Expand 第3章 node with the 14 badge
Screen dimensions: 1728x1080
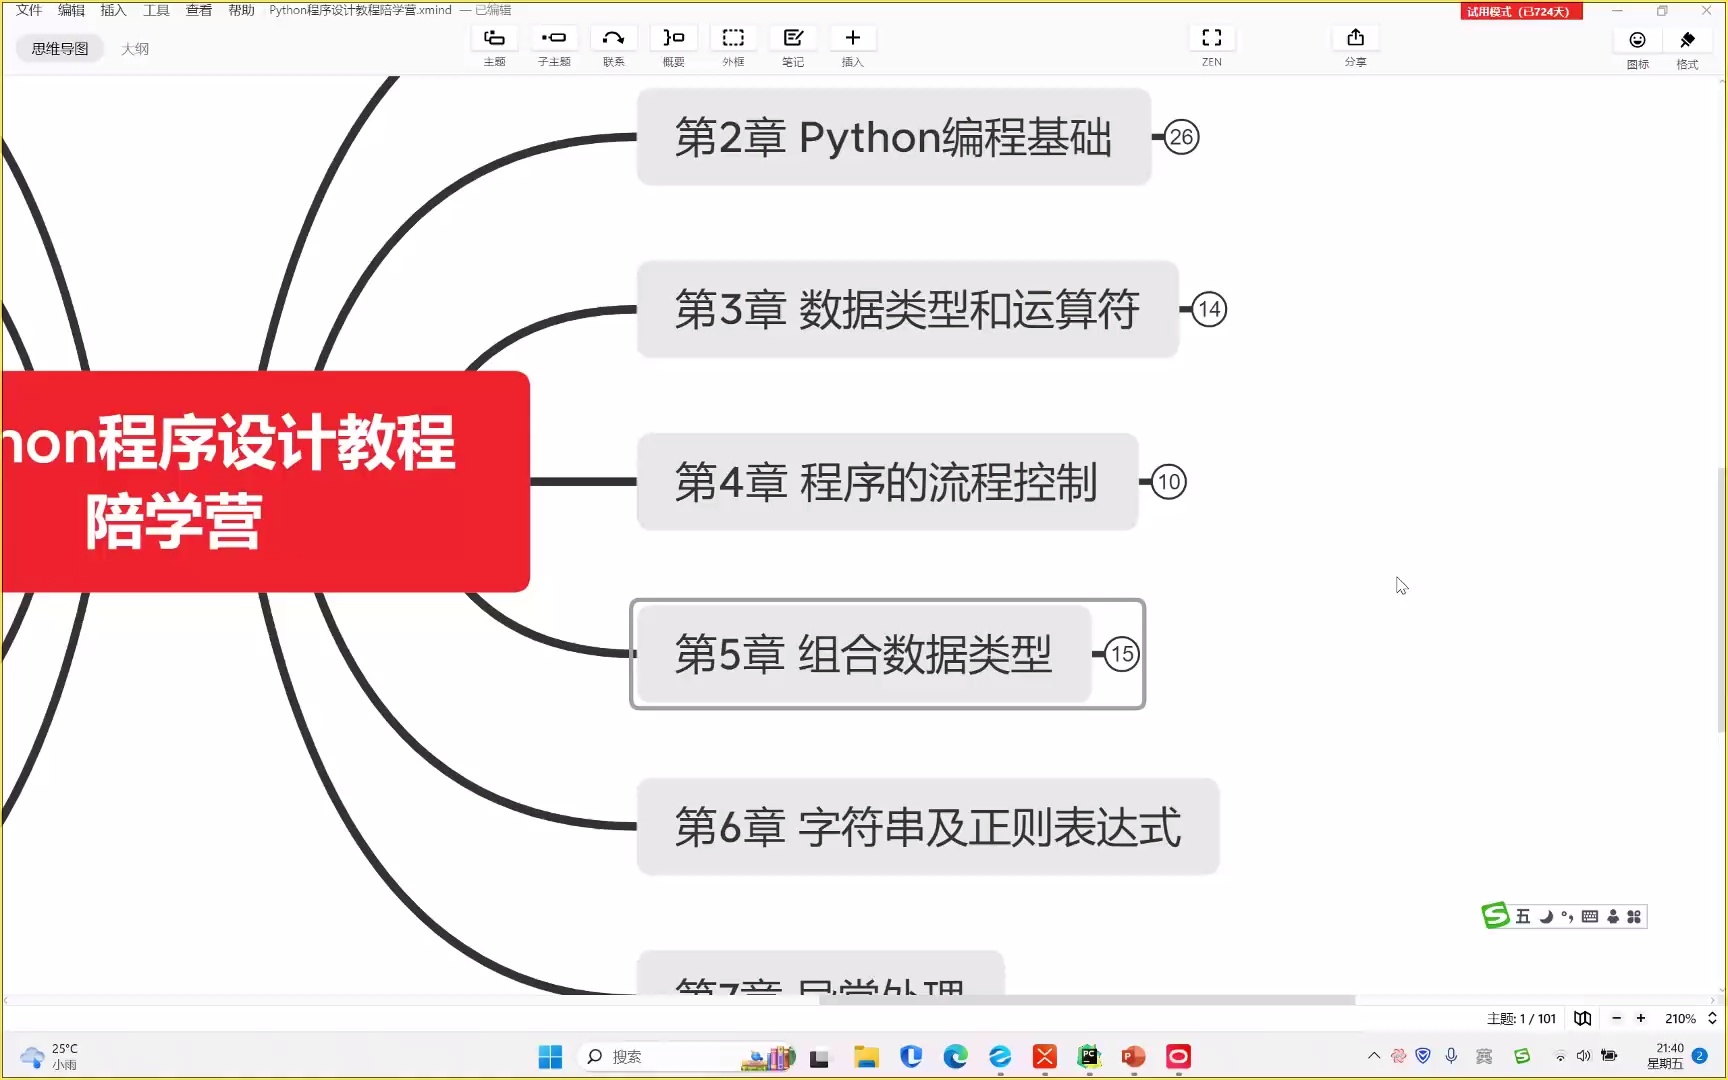(x=1209, y=310)
